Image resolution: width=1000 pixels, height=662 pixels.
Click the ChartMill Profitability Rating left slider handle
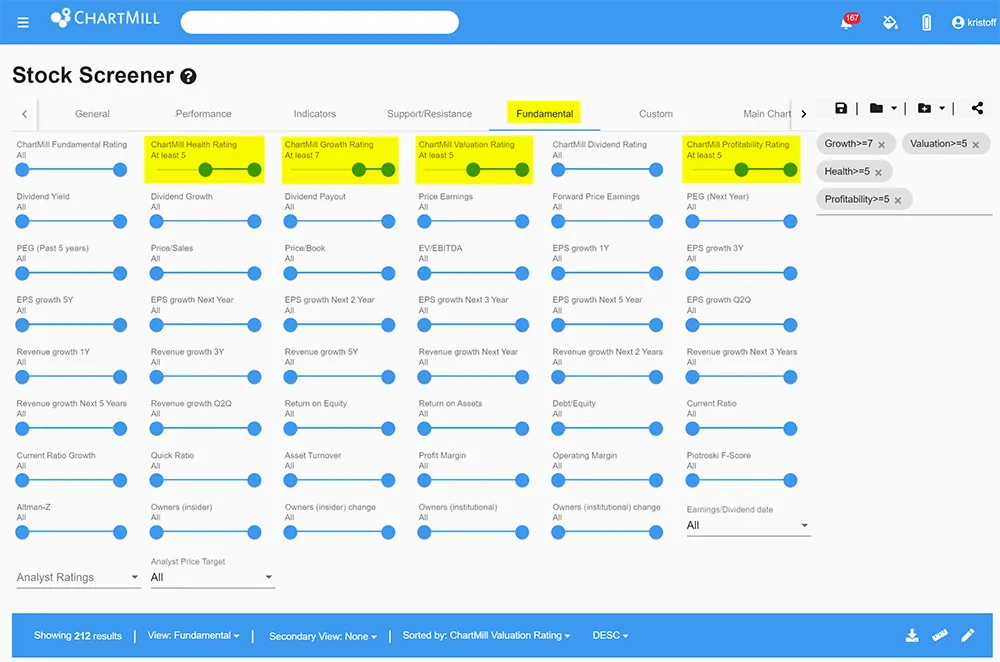[741, 170]
